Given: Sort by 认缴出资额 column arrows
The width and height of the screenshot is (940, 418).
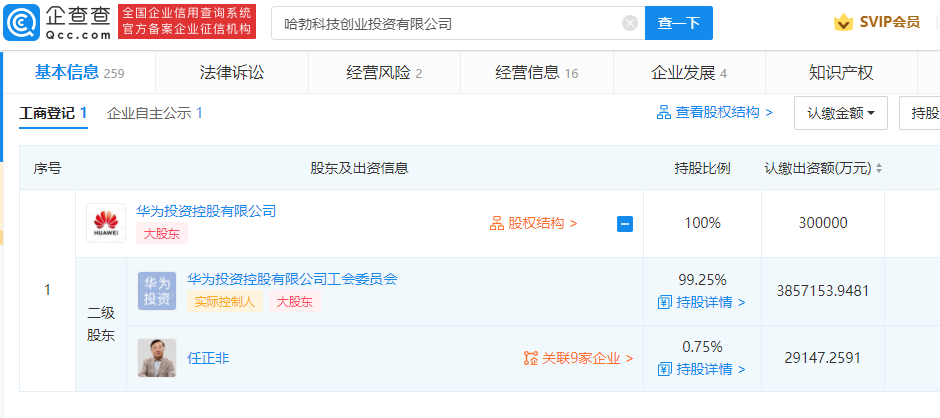Looking at the screenshot, I should [x=879, y=169].
